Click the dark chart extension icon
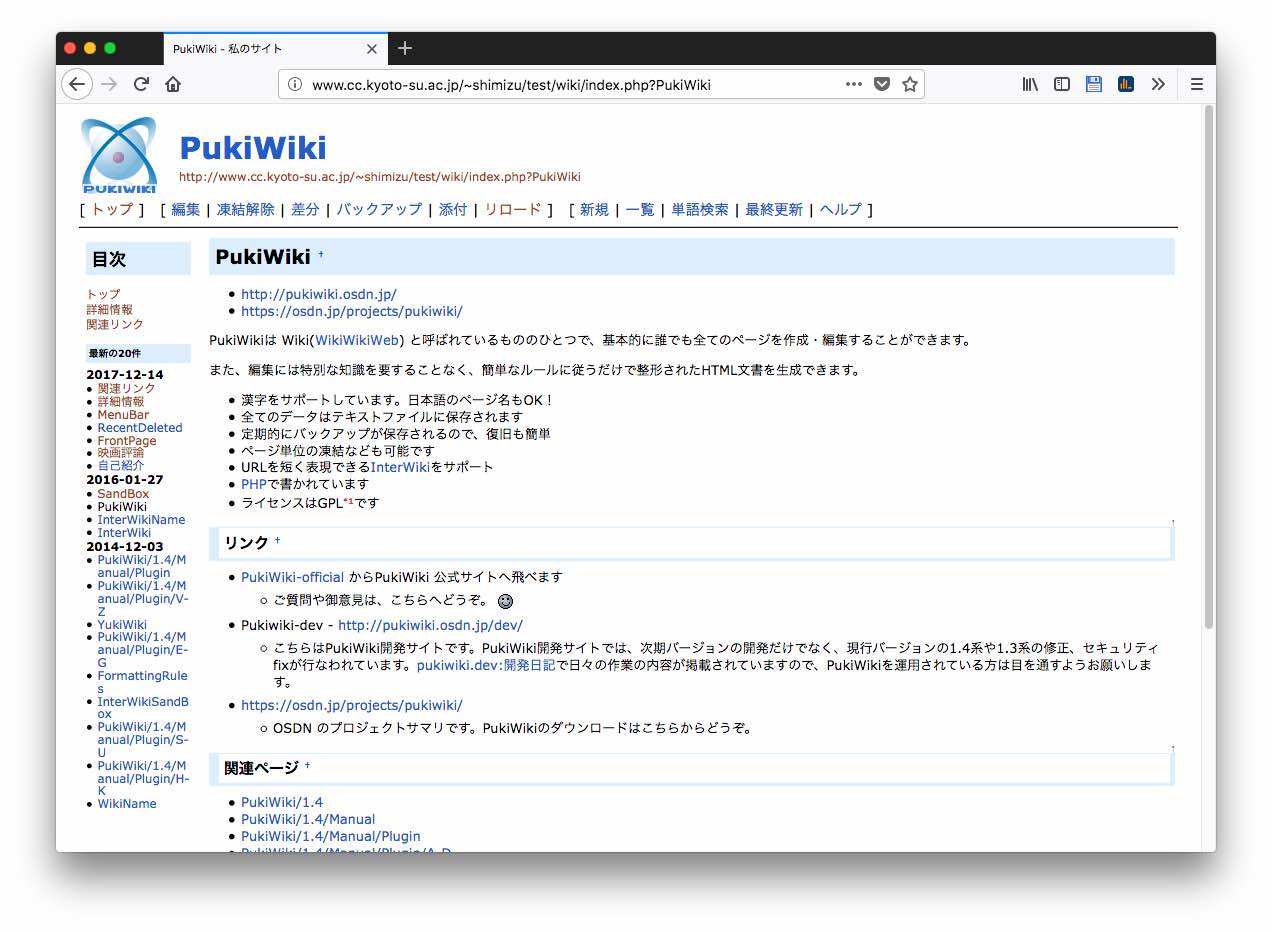 [x=1126, y=84]
